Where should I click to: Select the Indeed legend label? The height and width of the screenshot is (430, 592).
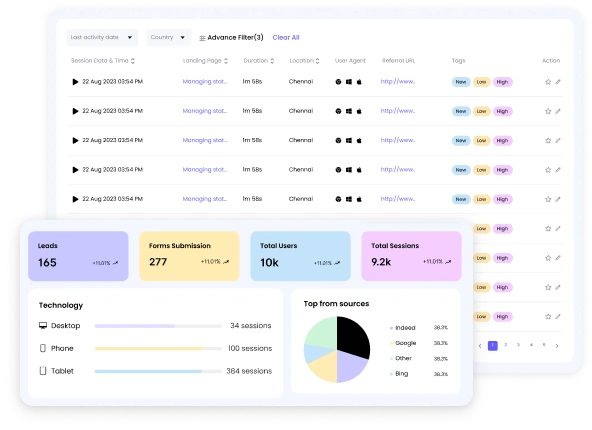coord(405,328)
